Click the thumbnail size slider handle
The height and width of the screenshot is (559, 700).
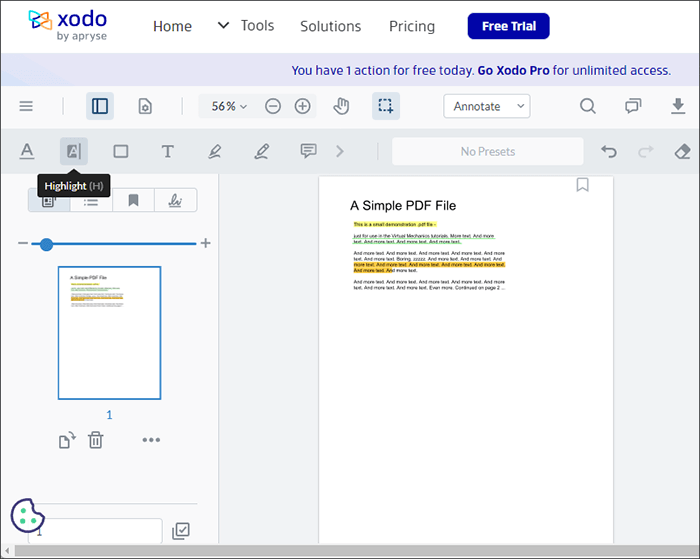(x=46, y=244)
